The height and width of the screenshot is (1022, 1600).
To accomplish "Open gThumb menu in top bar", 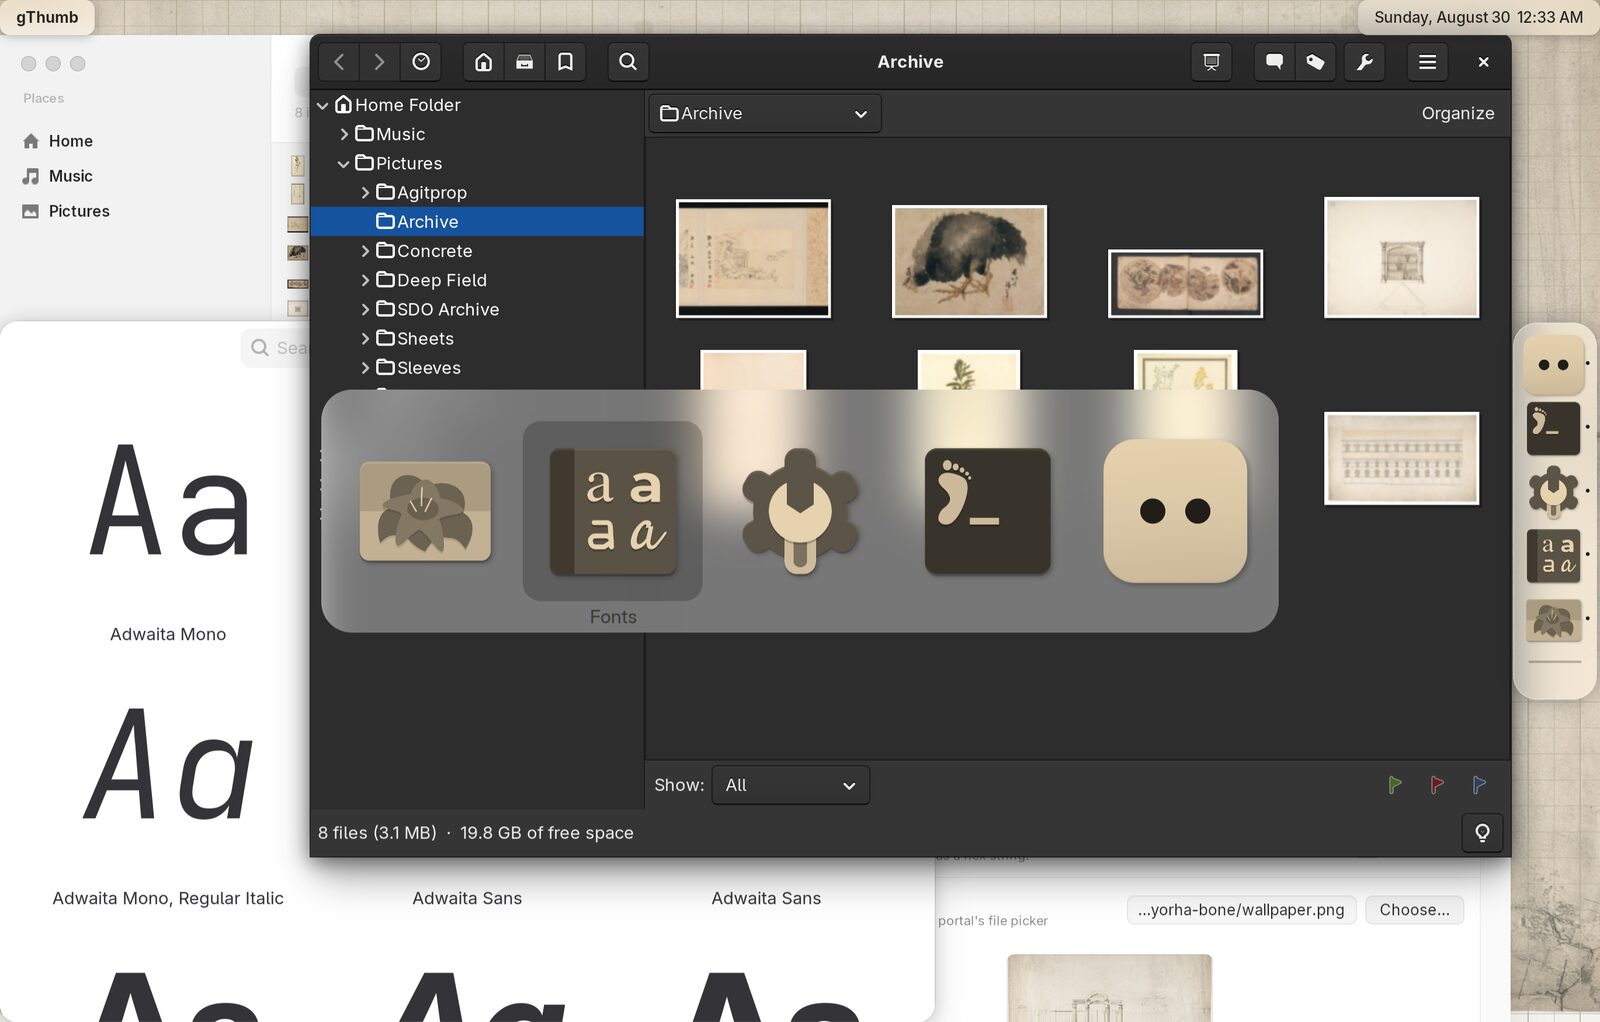I will (x=47, y=17).
